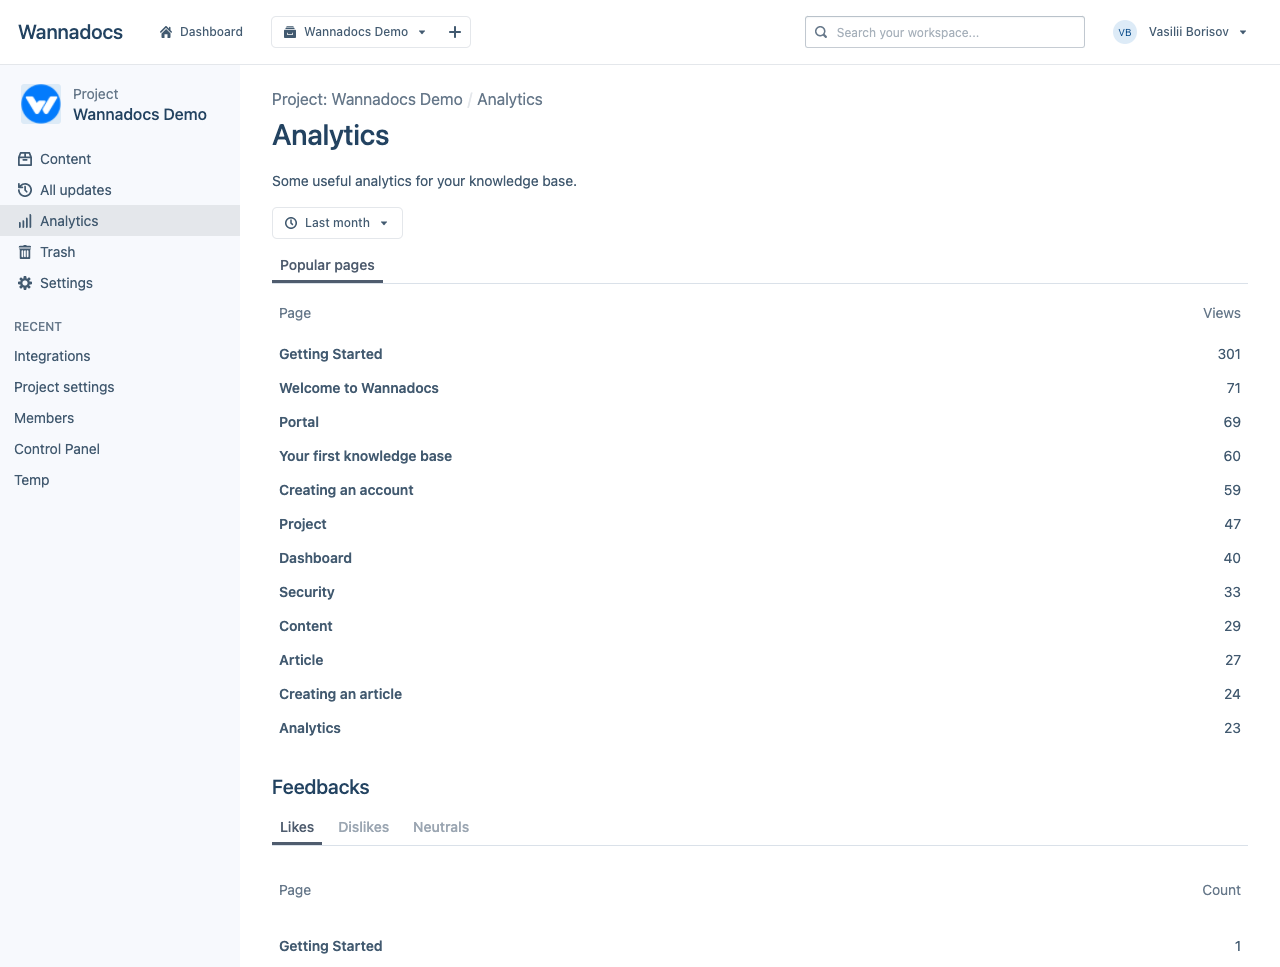
Task: Open Getting Started in Popular pages
Action: (x=331, y=354)
